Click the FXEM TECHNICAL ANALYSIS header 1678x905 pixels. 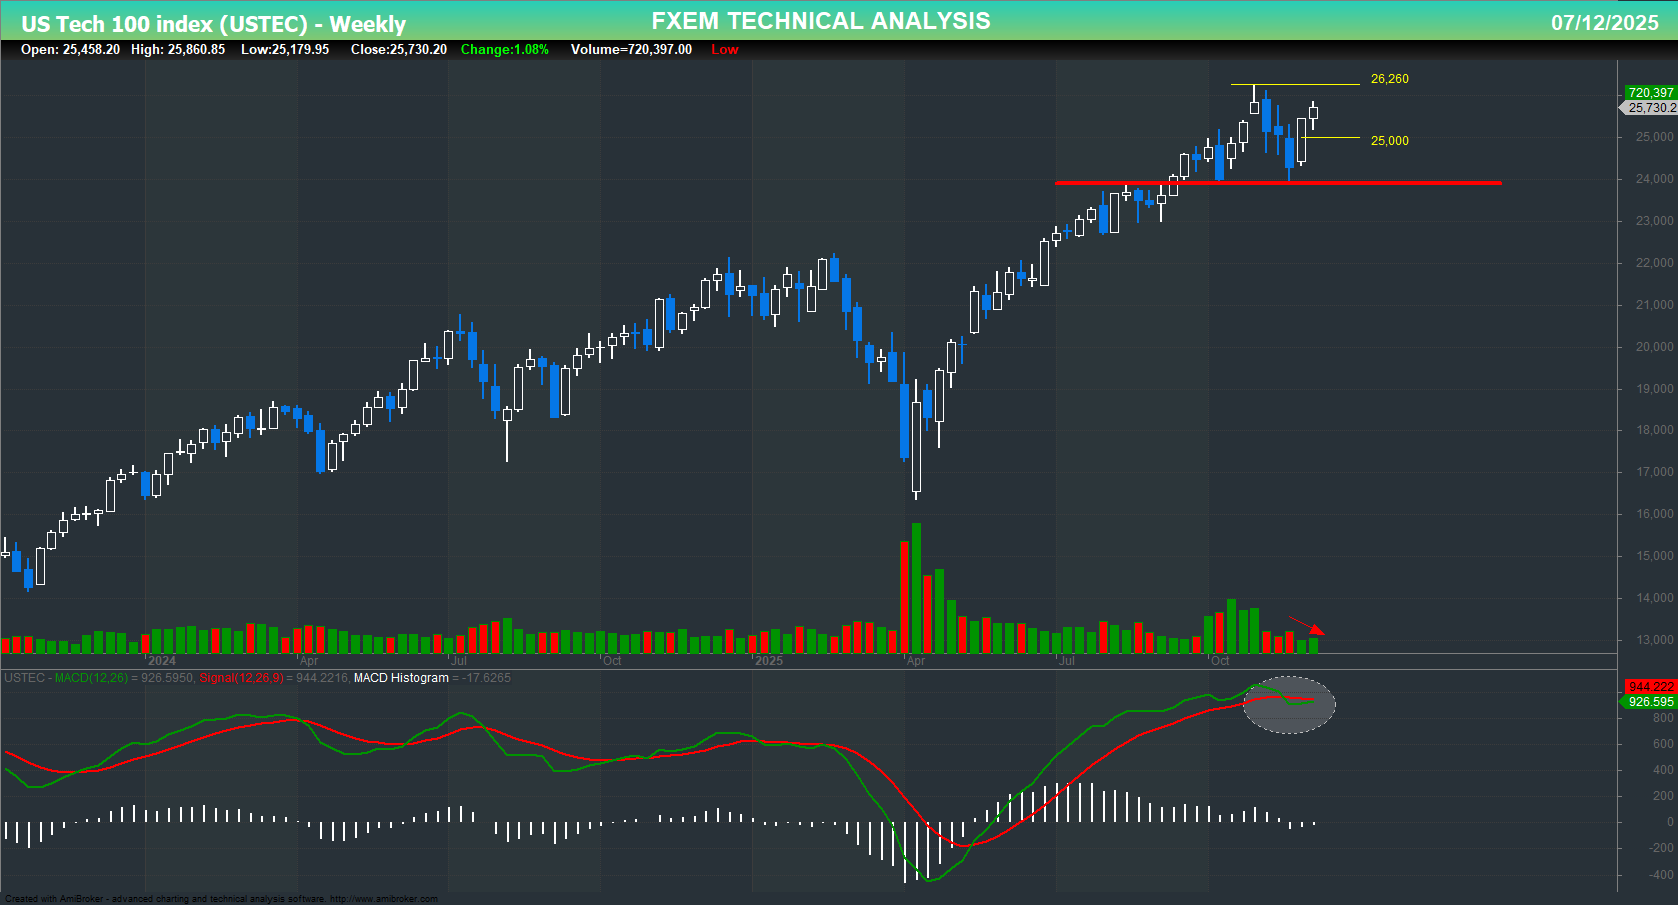click(820, 20)
